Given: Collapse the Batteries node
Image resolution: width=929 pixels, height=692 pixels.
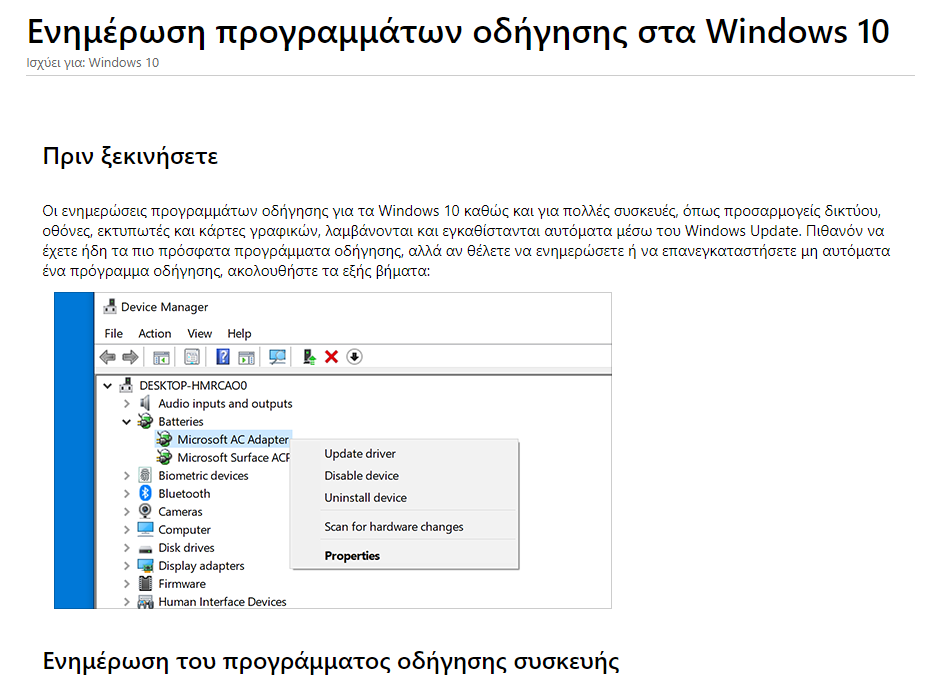Looking at the screenshot, I should (x=126, y=422).
